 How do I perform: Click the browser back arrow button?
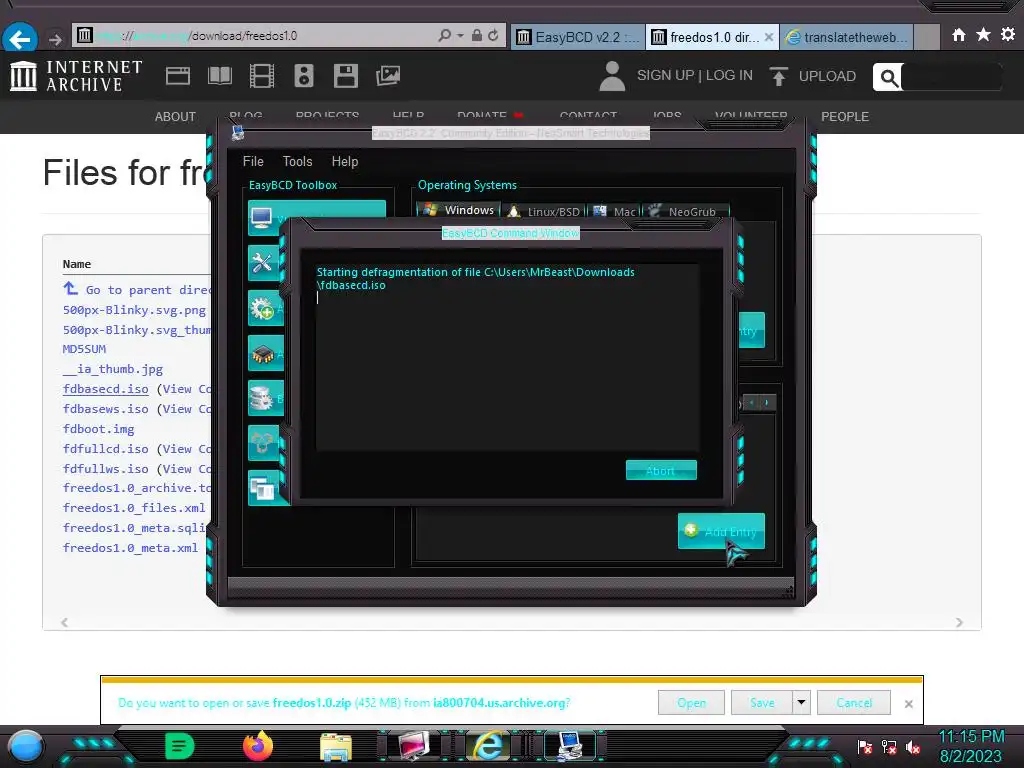(20, 39)
